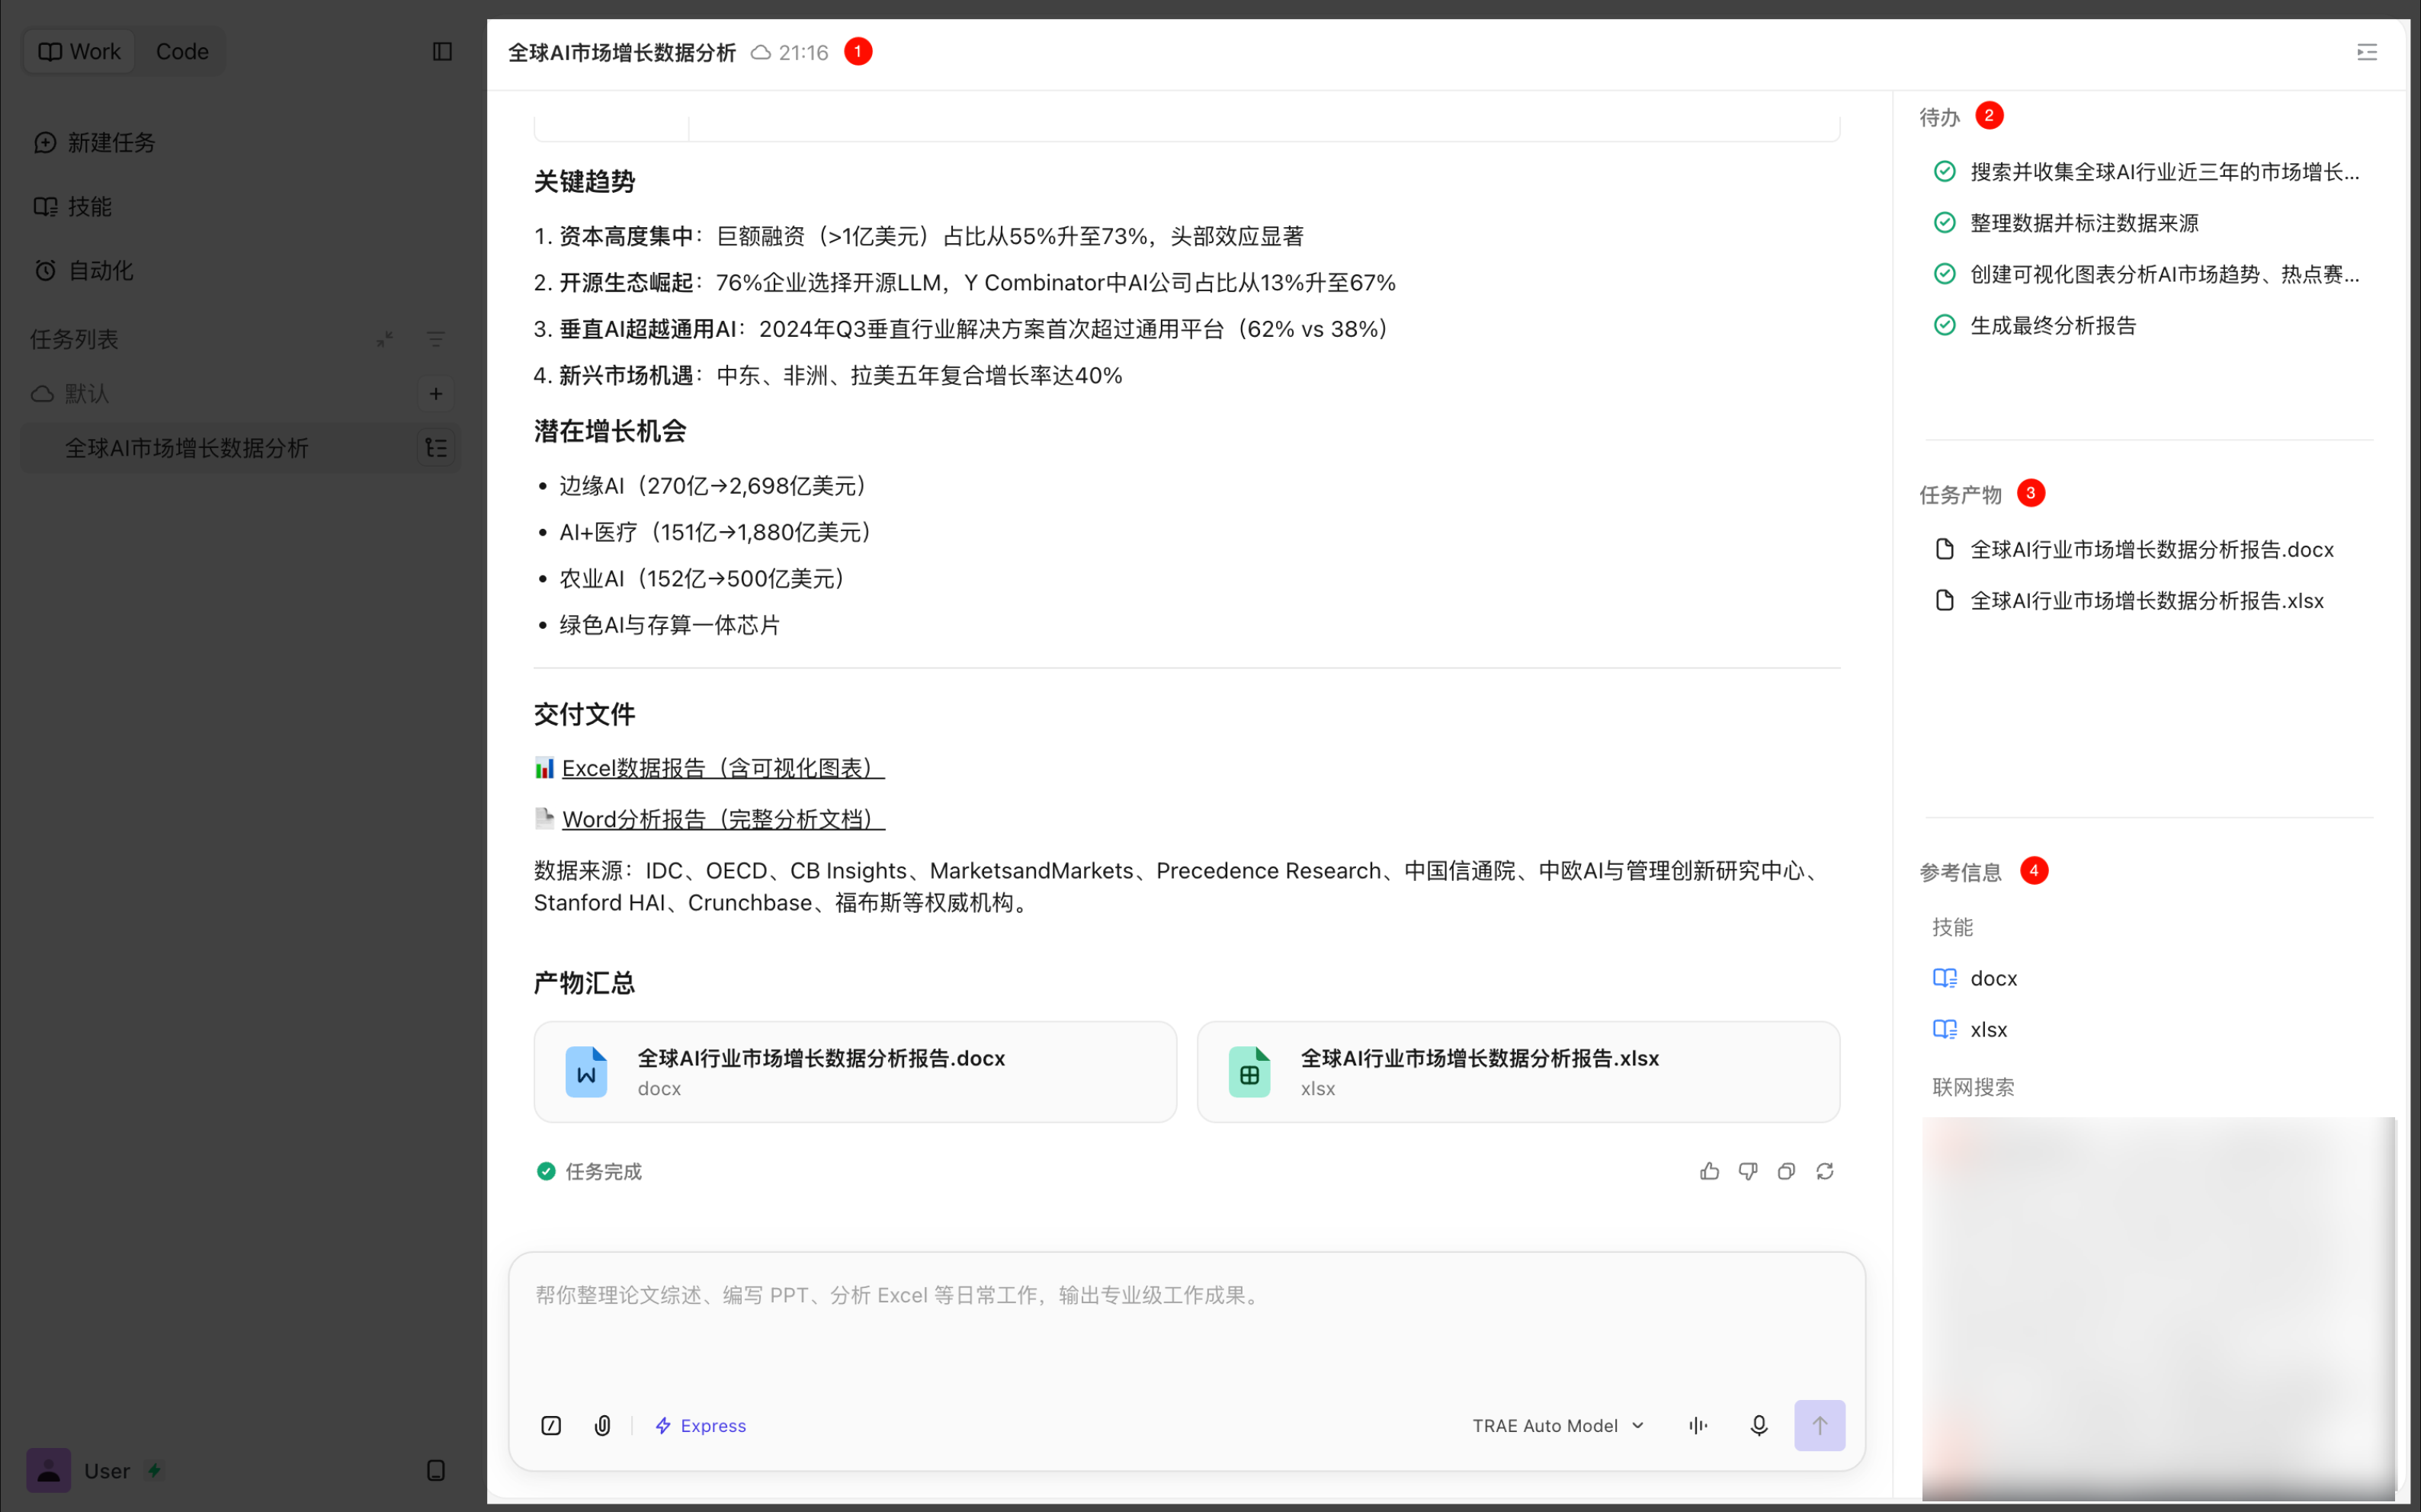The image size is (2421, 1512).
Task: Open the Excel数据报告（含可视化图表）link
Action: [x=722, y=768]
